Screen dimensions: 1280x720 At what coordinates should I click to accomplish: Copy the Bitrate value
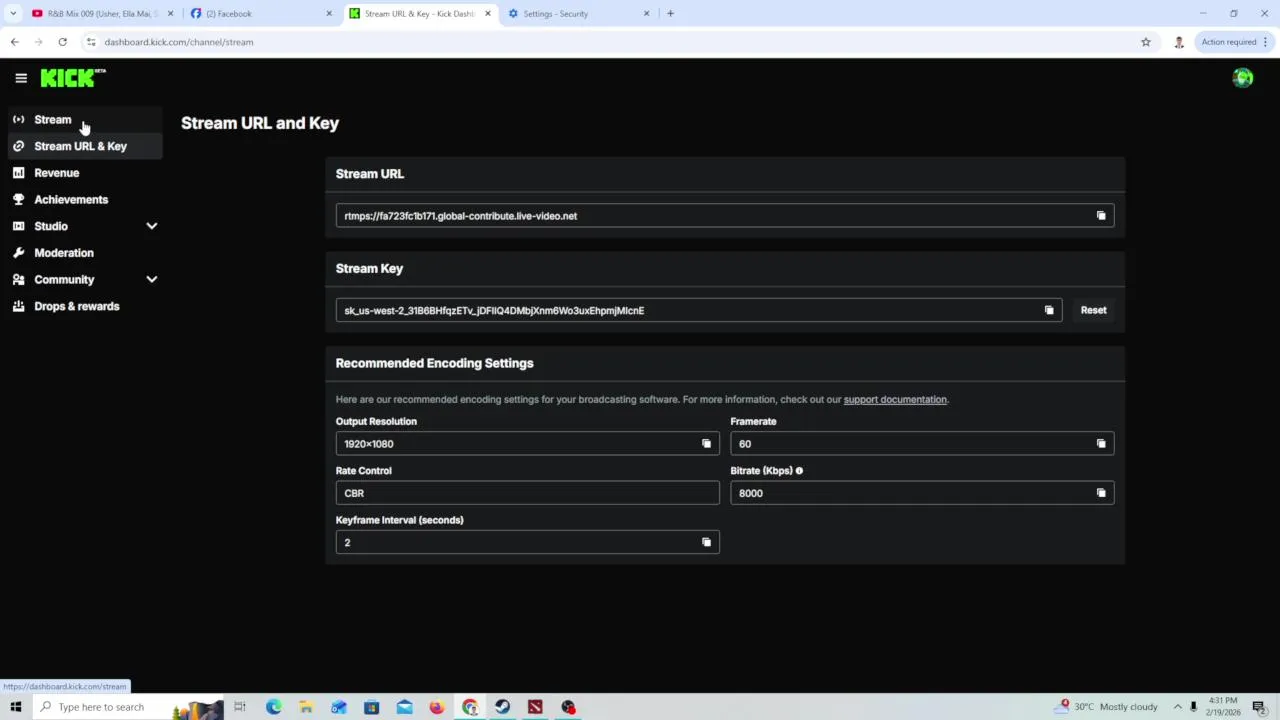(1101, 493)
